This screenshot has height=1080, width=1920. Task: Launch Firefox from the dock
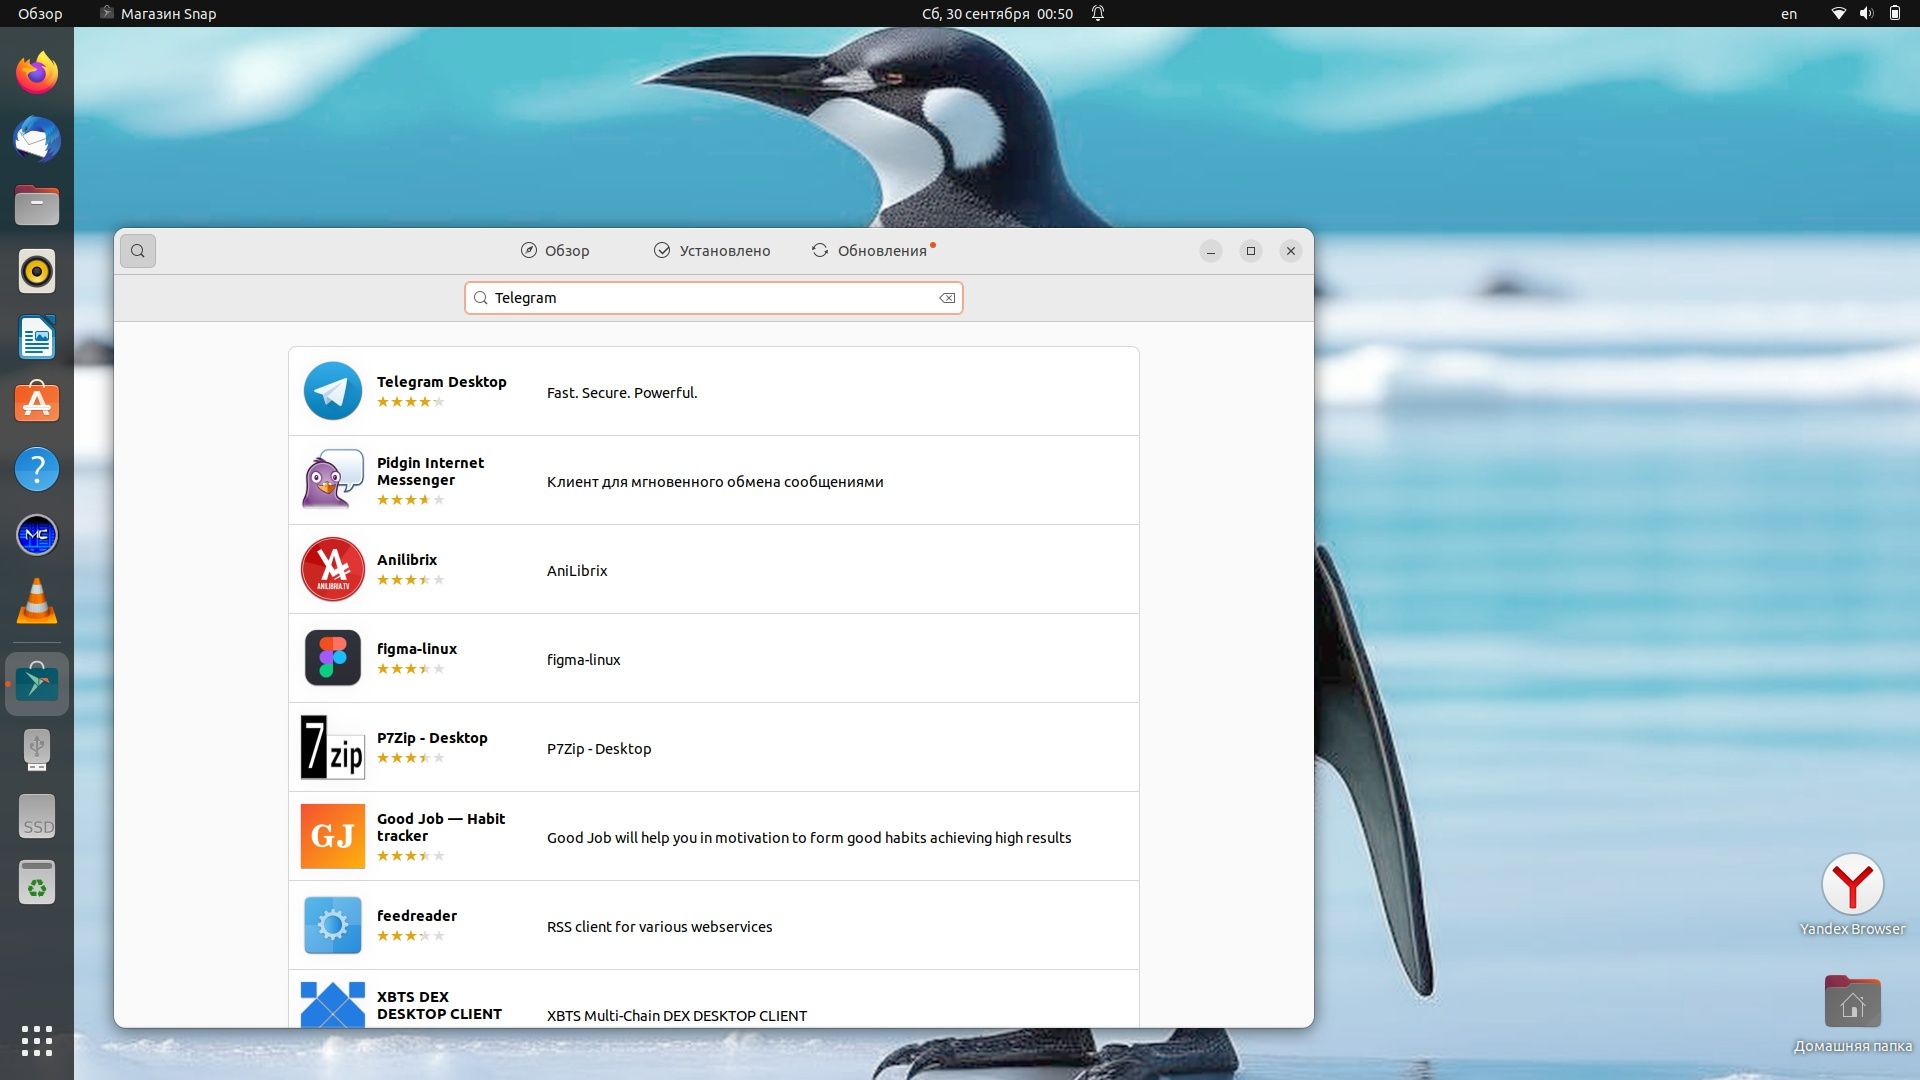tap(37, 73)
